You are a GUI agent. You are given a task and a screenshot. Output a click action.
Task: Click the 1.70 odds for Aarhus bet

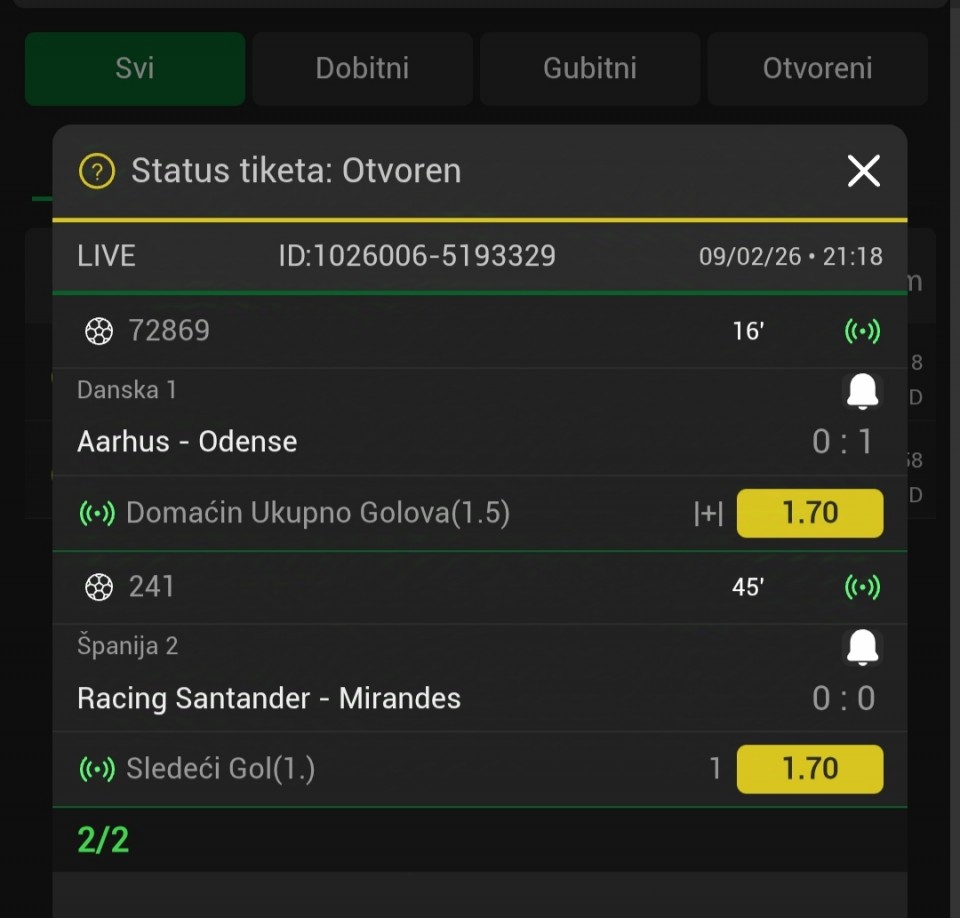(x=809, y=513)
